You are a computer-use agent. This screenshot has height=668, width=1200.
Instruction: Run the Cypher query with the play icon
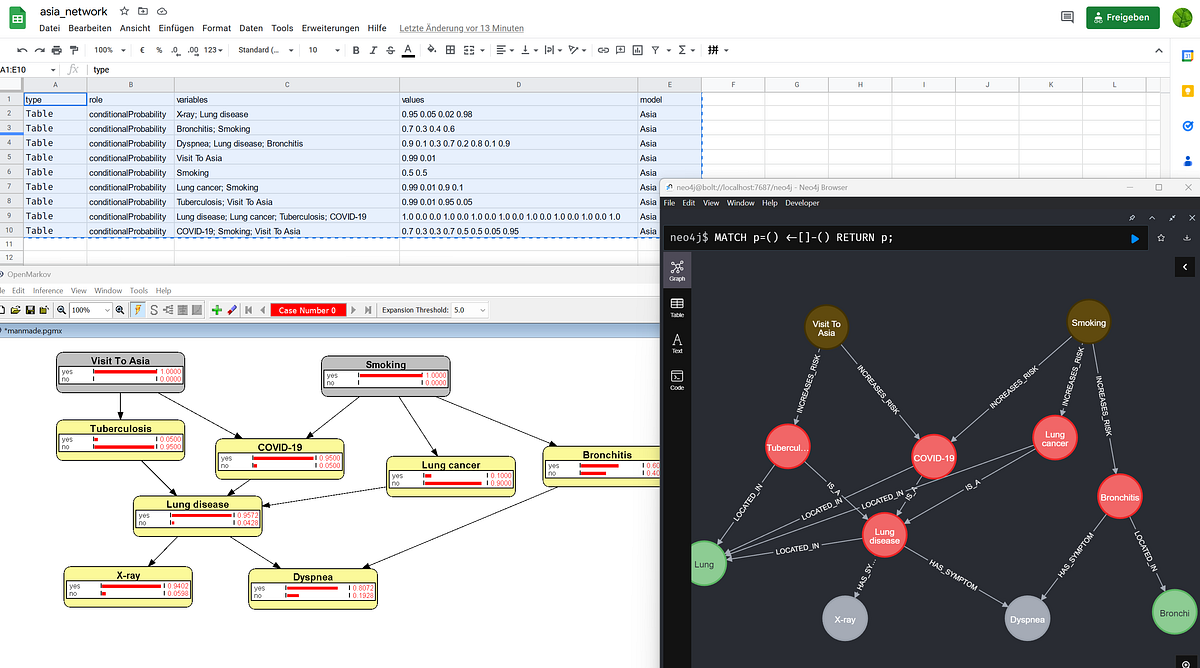point(1134,238)
